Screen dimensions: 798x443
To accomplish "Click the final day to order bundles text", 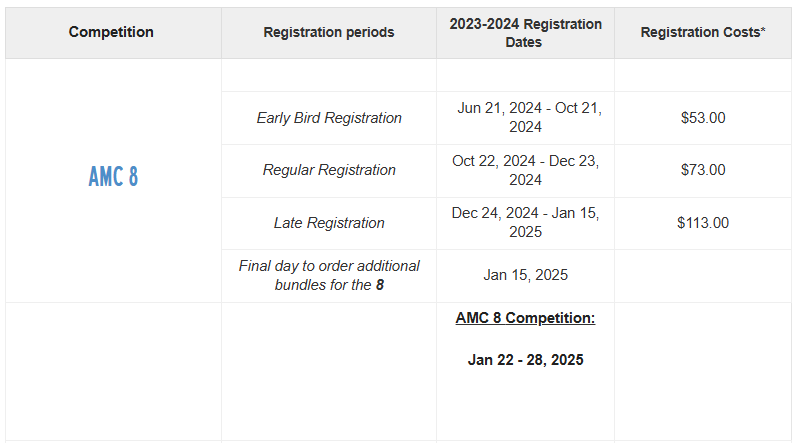I will point(329,275).
